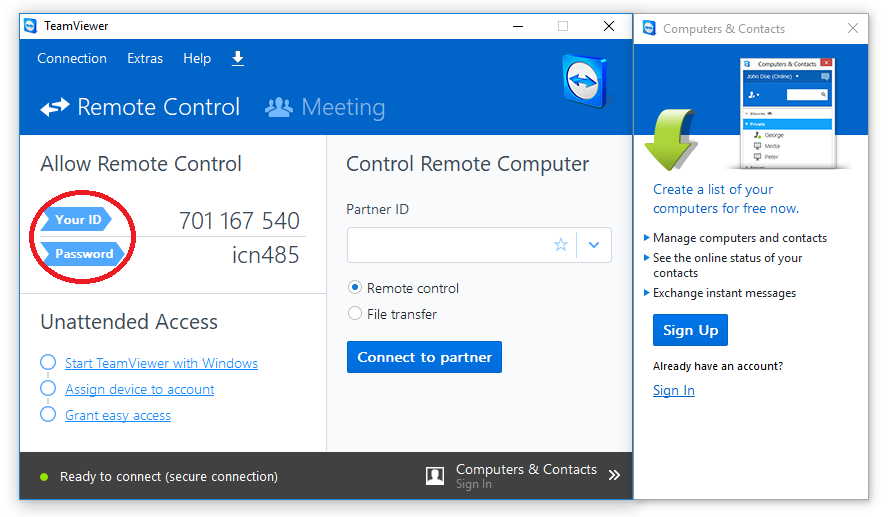This screenshot has width=889, height=517.
Task: Click the Your ID number 701 167 540
Action: pos(239,221)
